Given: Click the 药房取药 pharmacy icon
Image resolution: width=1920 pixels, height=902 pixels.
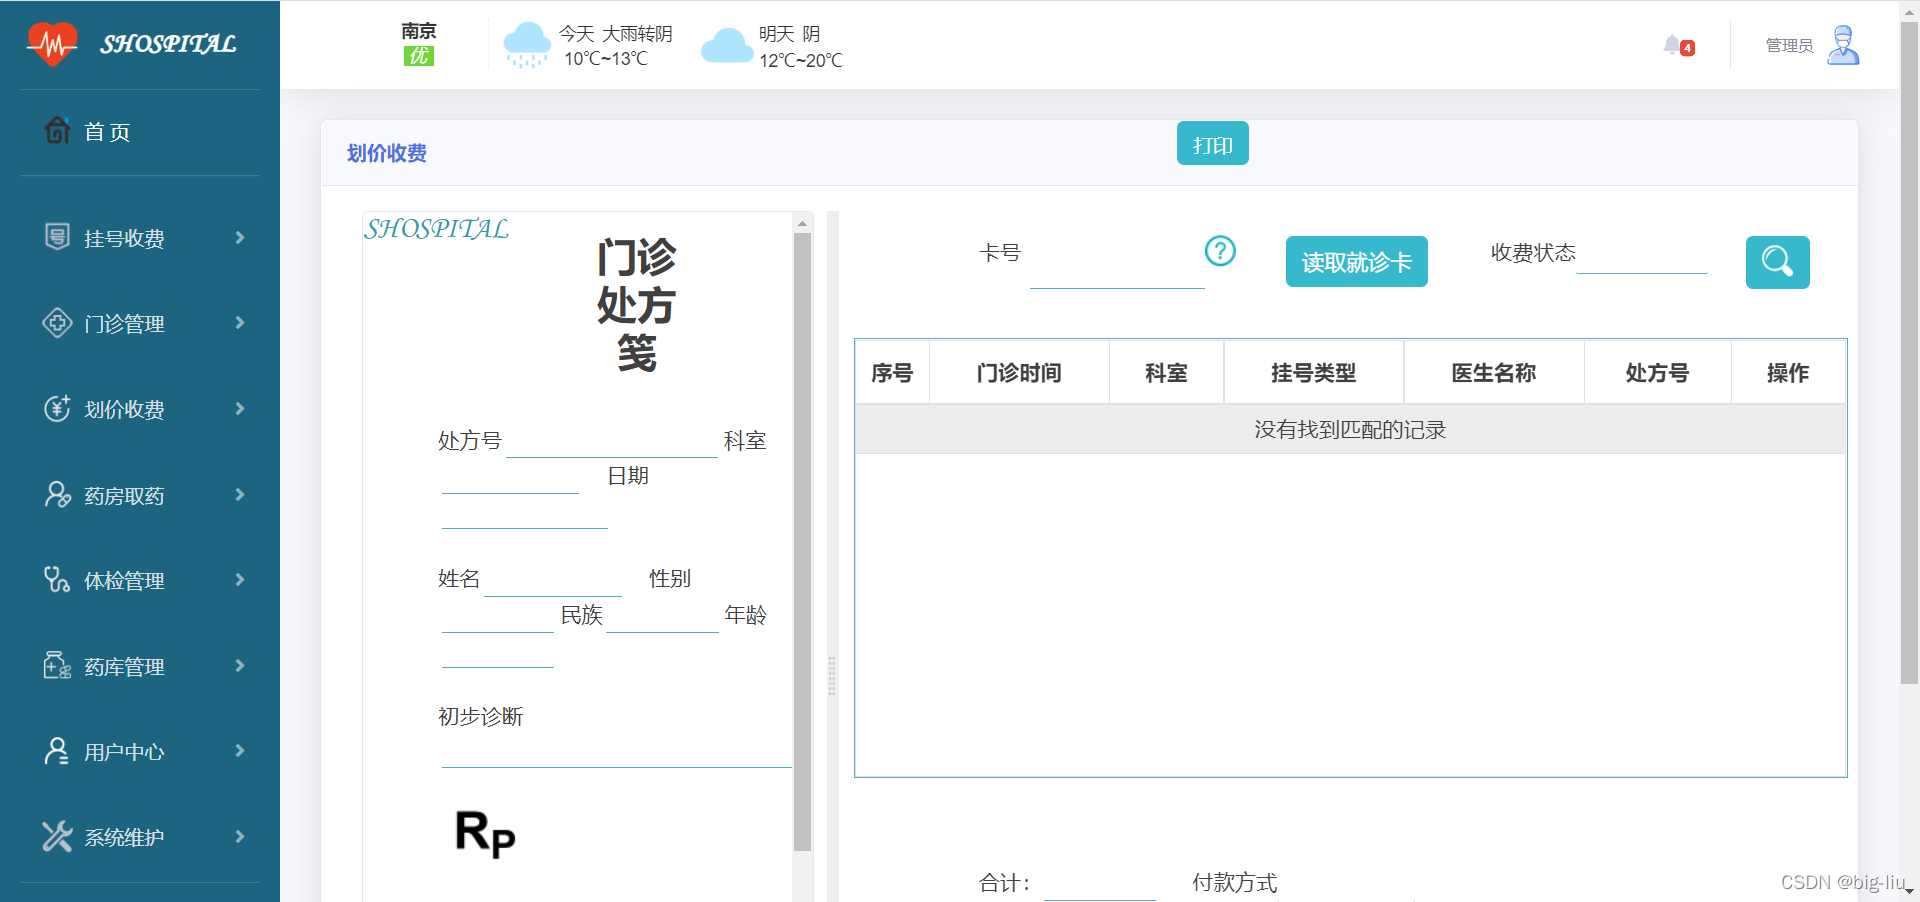Looking at the screenshot, I should click(58, 494).
